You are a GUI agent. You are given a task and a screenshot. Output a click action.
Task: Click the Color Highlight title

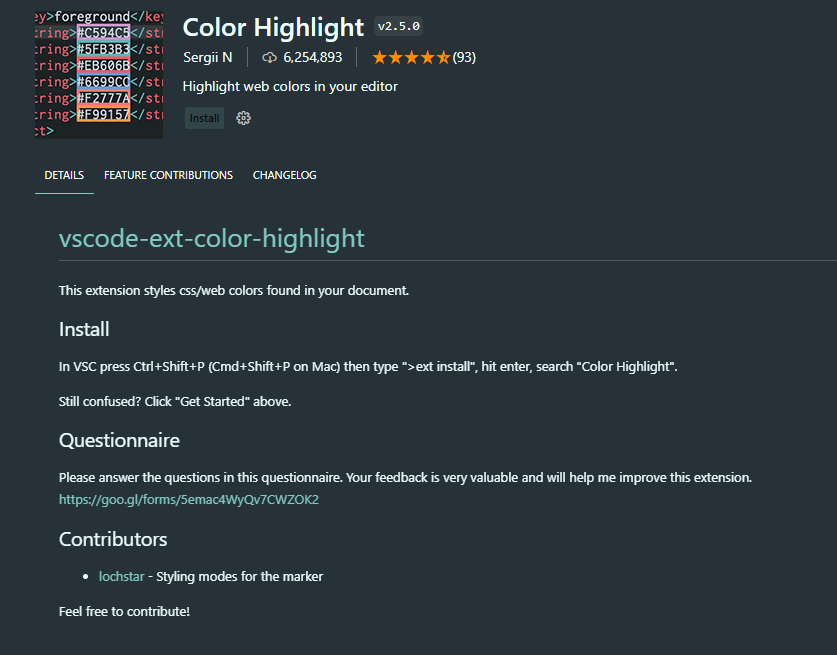tap(273, 27)
